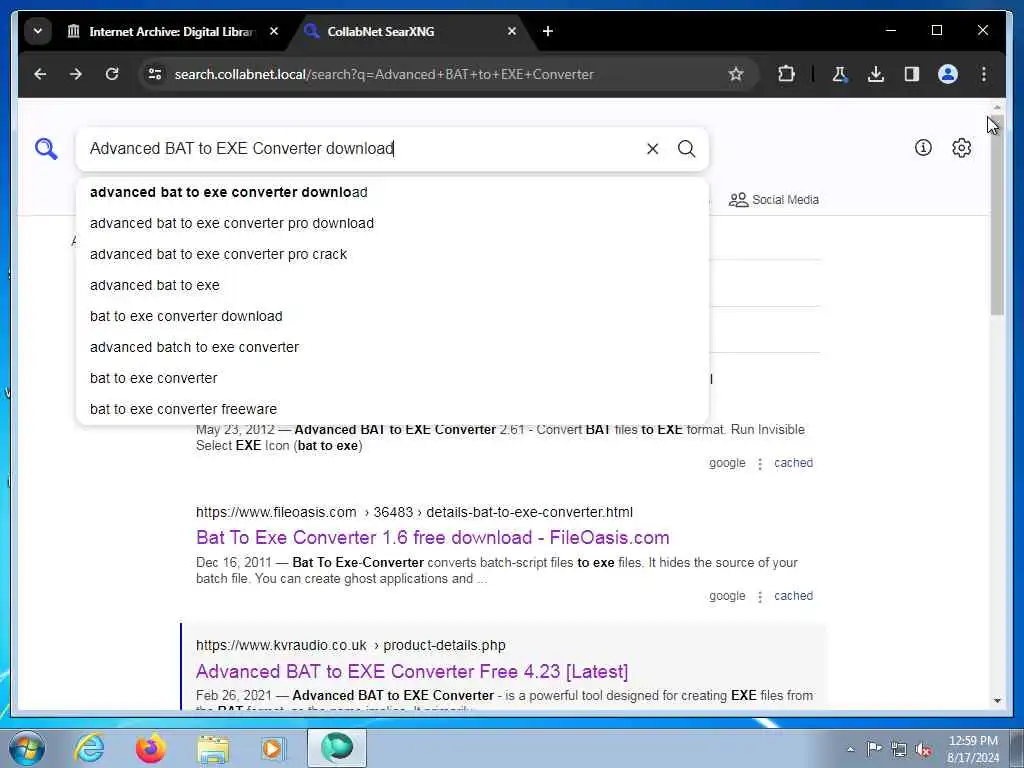Switch to Internet Archive tab
Image resolution: width=1024 pixels, height=768 pixels.
[x=171, y=31]
